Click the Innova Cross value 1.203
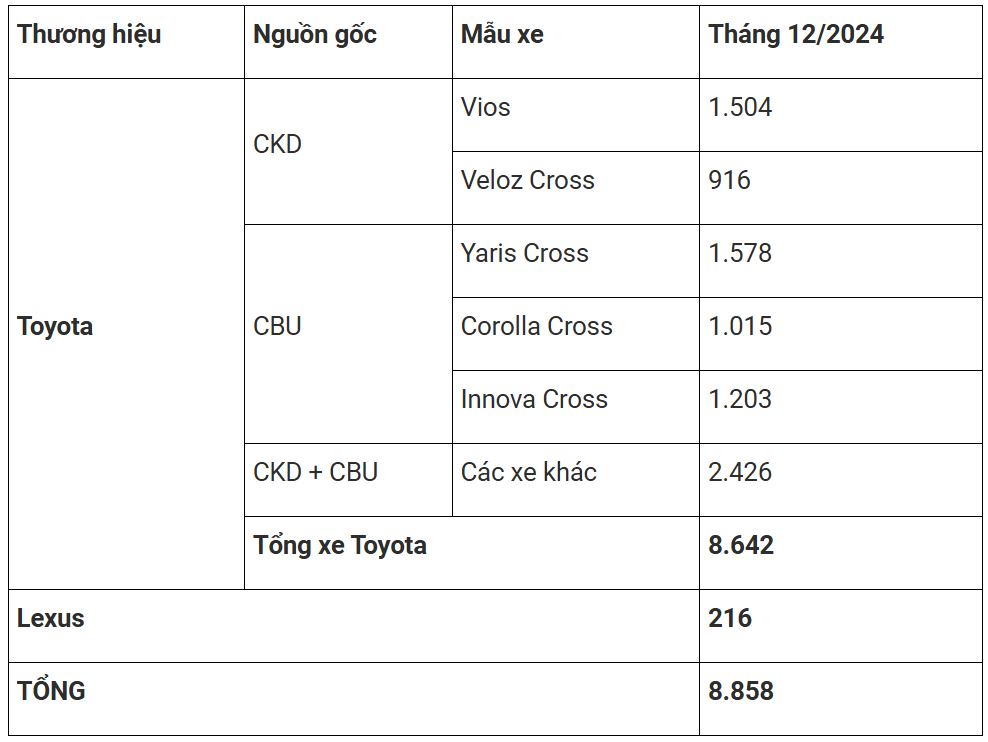 (740, 400)
